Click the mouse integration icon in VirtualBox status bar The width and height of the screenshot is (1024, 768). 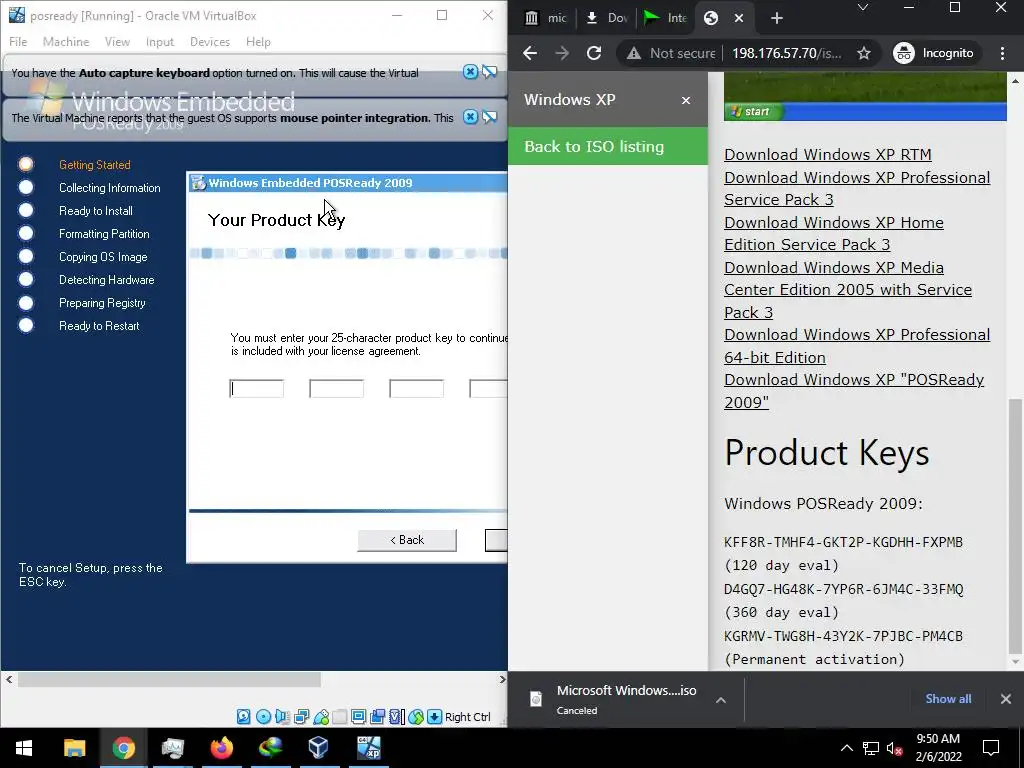pos(416,716)
